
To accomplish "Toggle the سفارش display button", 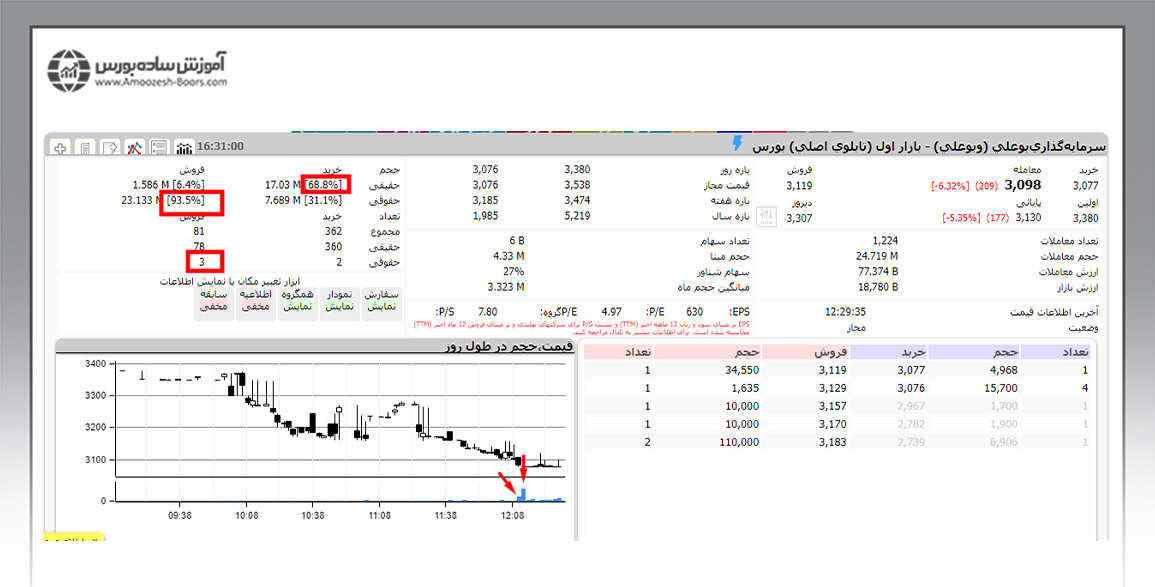I will coord(382,300).
